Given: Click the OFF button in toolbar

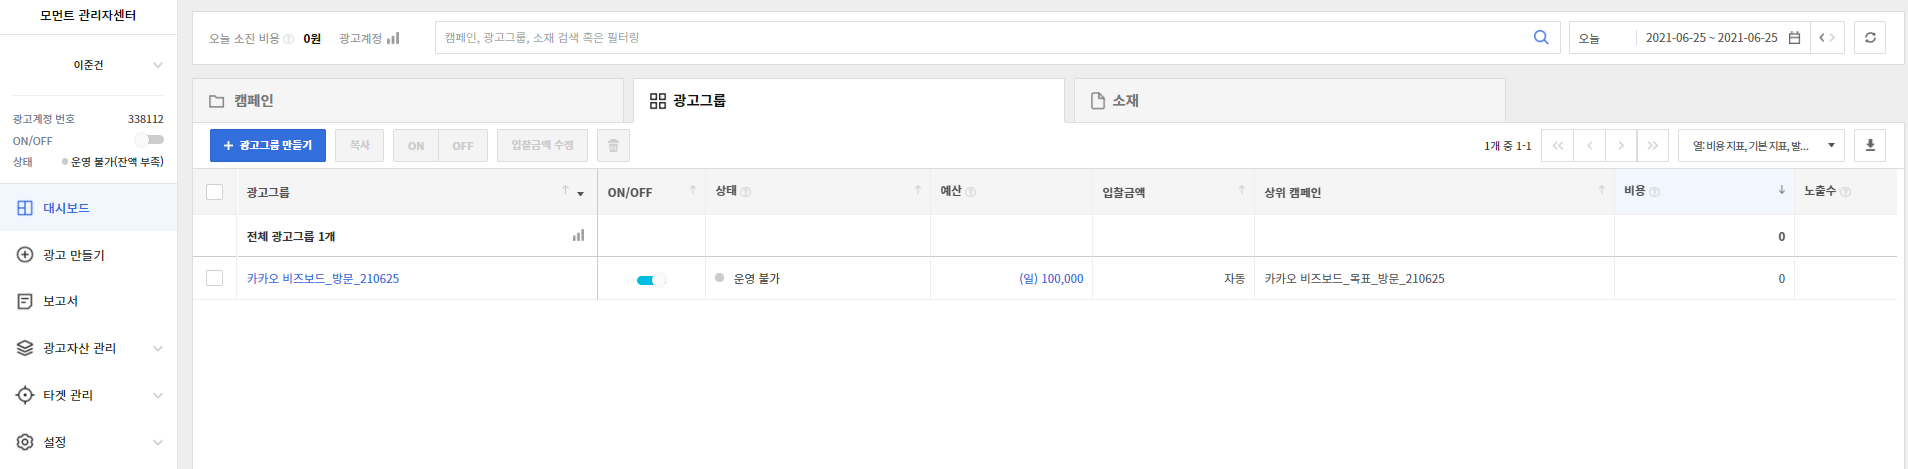Looking at the screenshot, I should click(x=463, y=146).
